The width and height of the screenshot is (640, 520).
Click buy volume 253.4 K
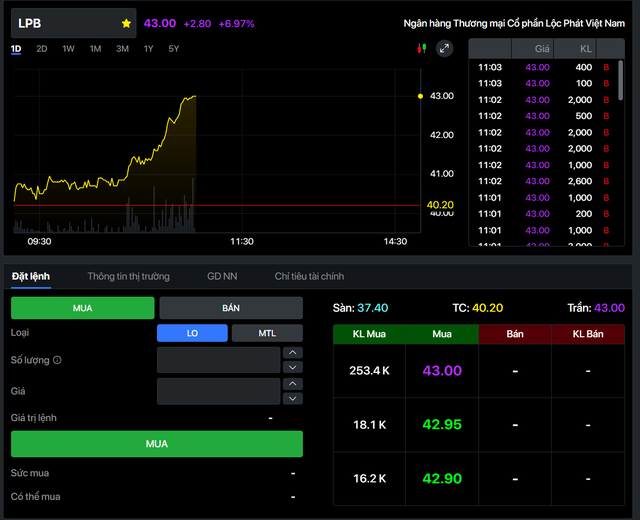(x=369, y=371)
